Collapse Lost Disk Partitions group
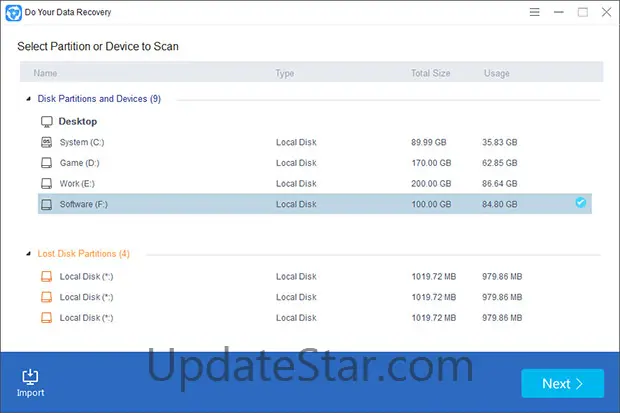 click(x=28, y=254)
